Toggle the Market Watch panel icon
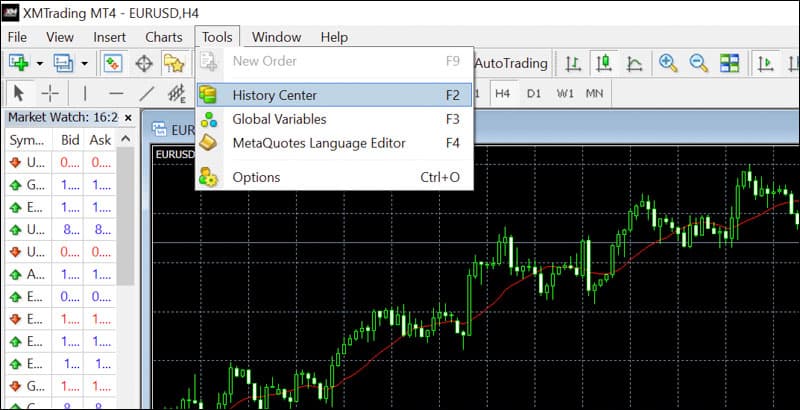Viewport: 800px width, 410px height. (x=113, y=63)
